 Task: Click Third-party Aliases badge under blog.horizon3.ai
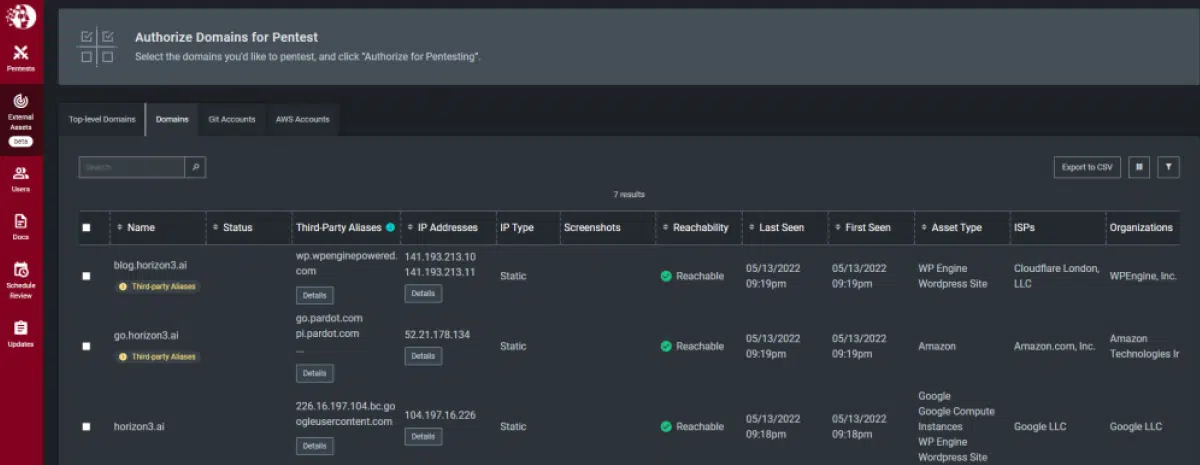click(158, 286)
